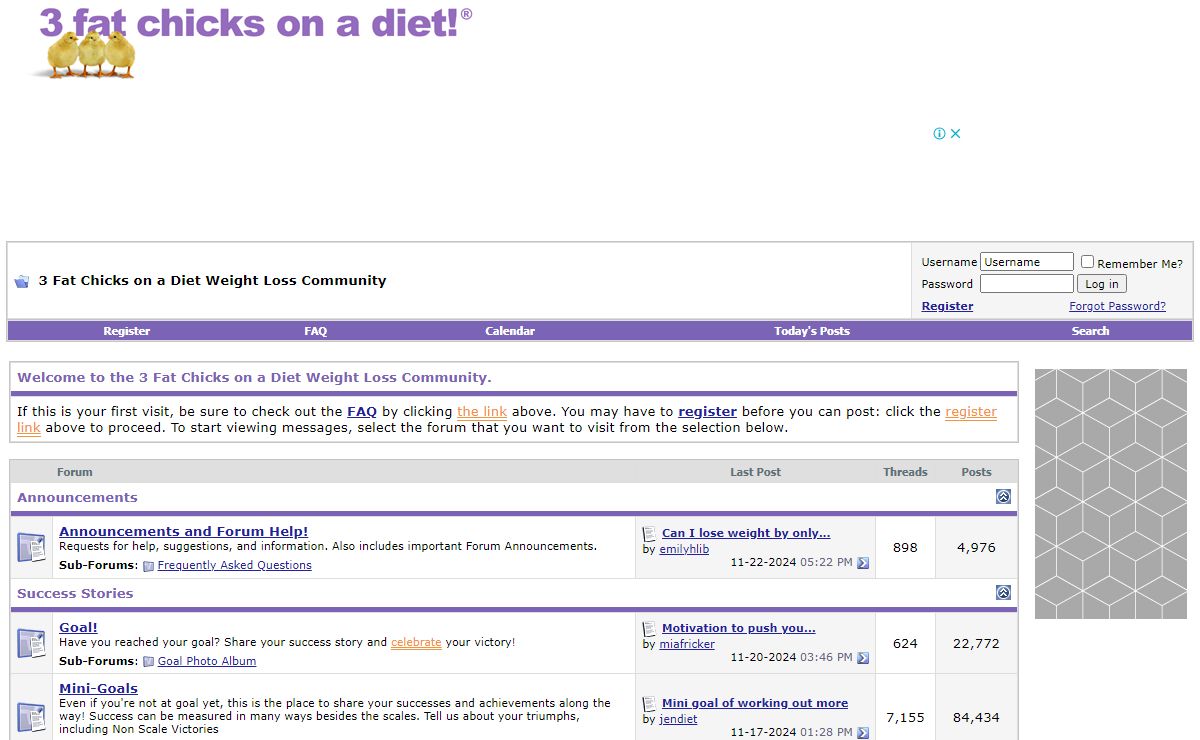Open FAQ in the navigation bar
Image resolution: width=1200 pixels, height=740 pixels.
(316, 331)
